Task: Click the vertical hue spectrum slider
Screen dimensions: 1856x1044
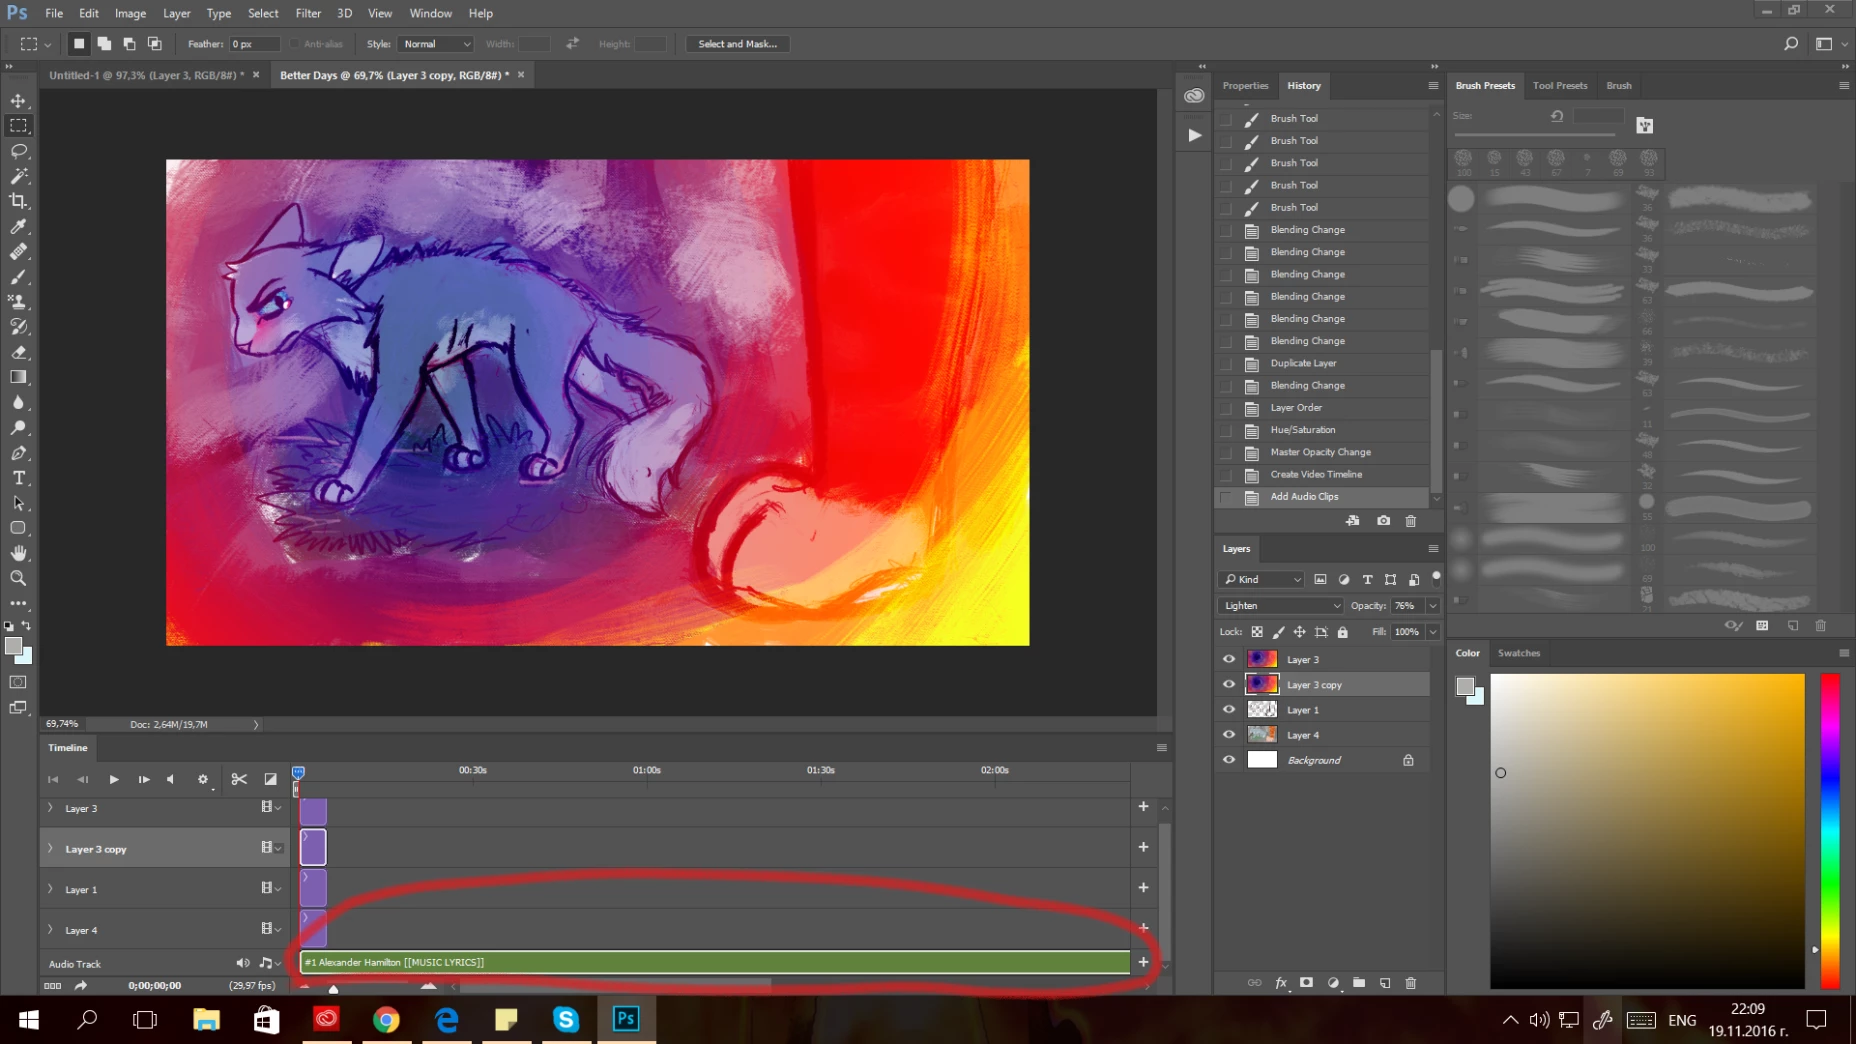Action: click(x=1830, y=831)
